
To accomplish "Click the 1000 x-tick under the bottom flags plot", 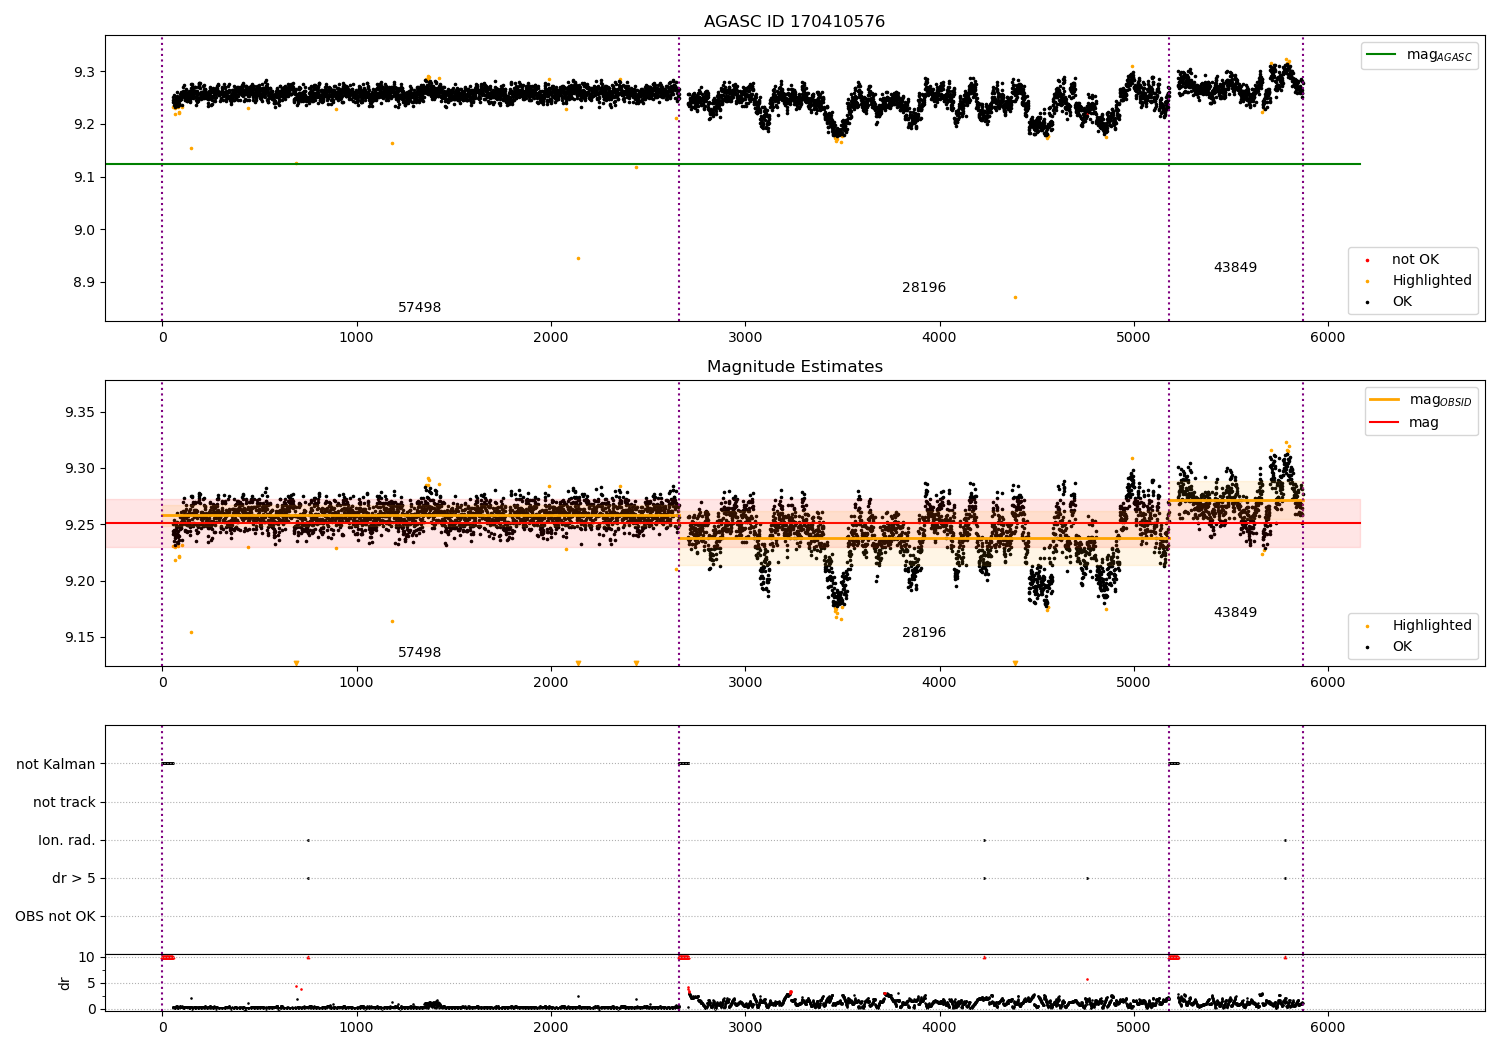I will tap(356, 1027).
